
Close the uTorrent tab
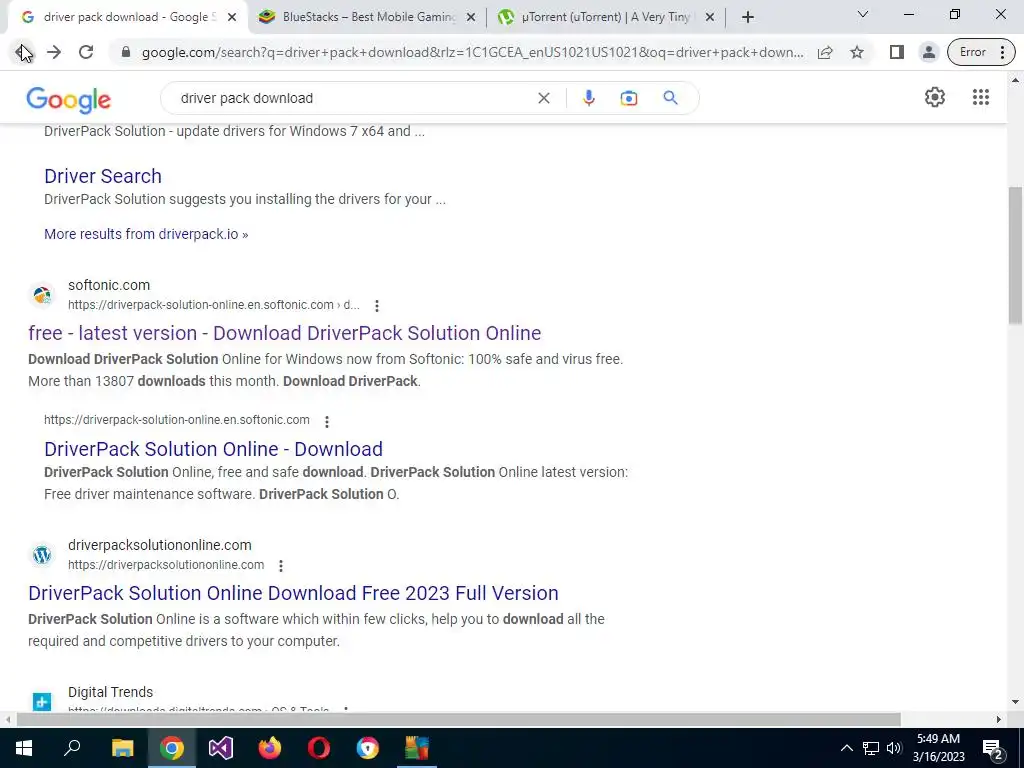point(710,17)
